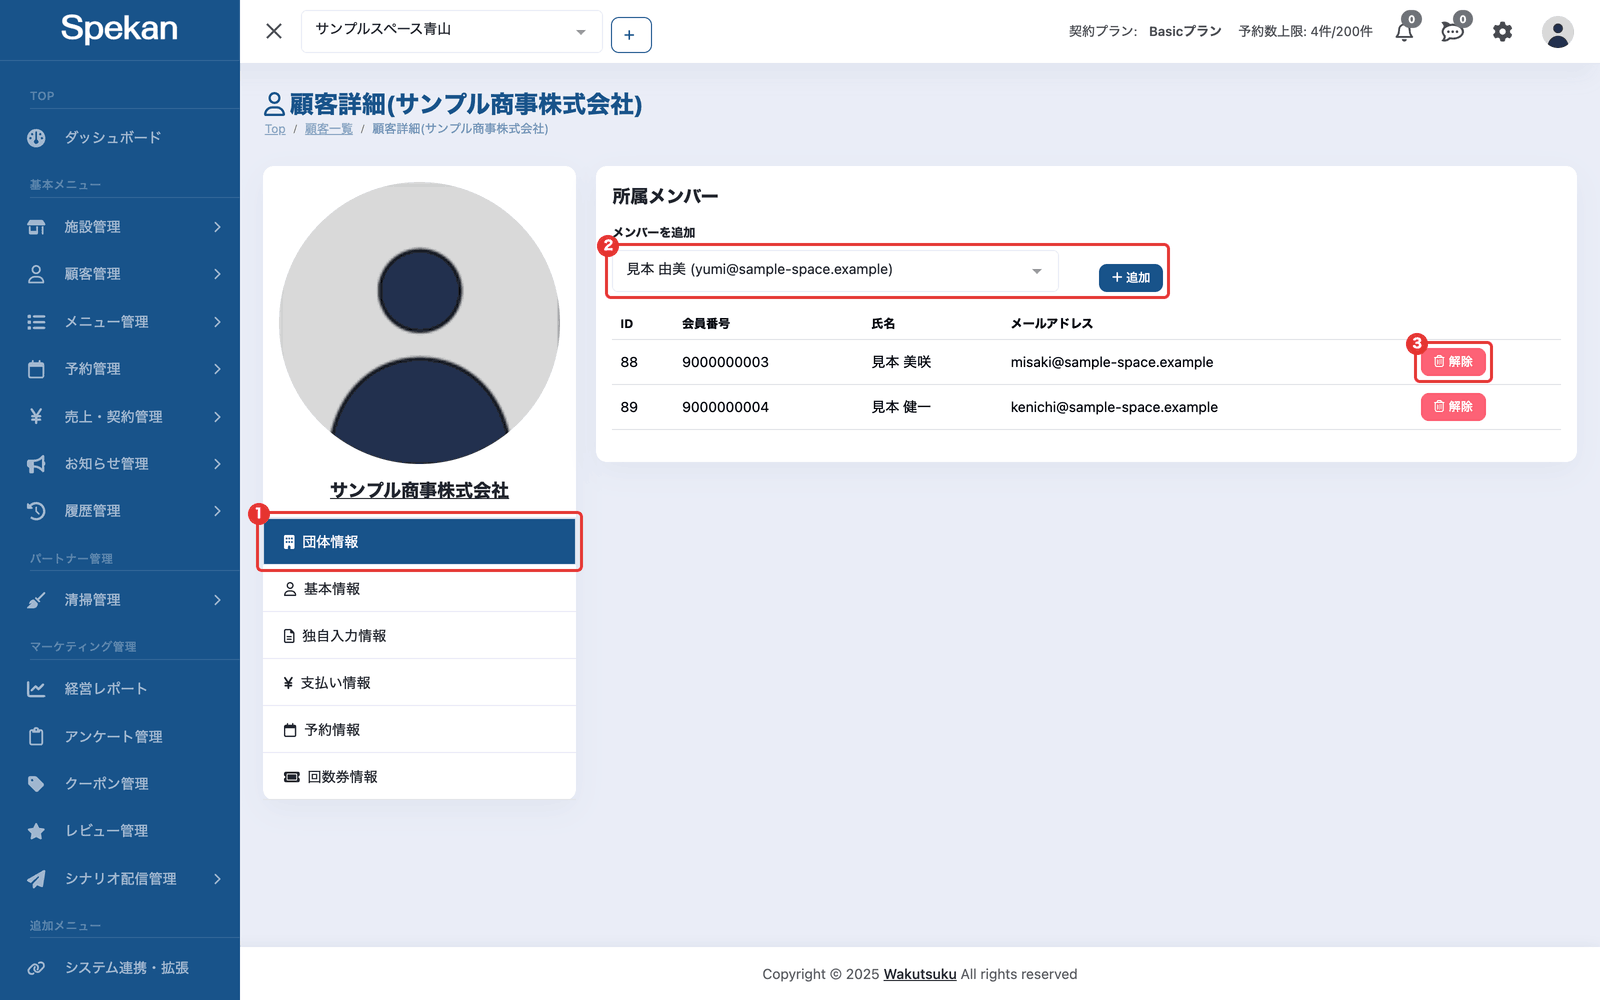The width and height of the screenshot is (1600, 1000).
Task: Click 解除 for member 見本 美咲
Action: point(1453,362)
